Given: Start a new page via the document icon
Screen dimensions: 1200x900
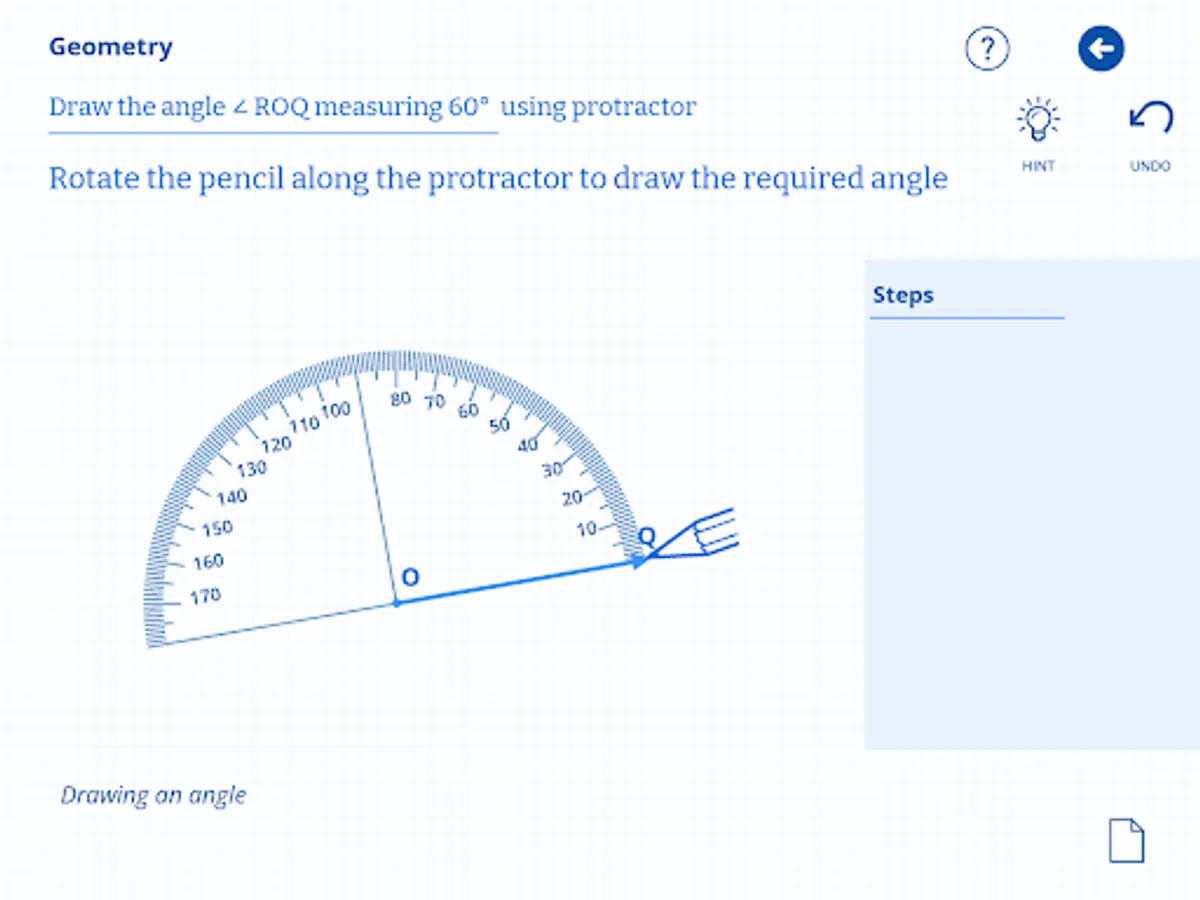Looking at the screenshot, I should coord(1126,841).
